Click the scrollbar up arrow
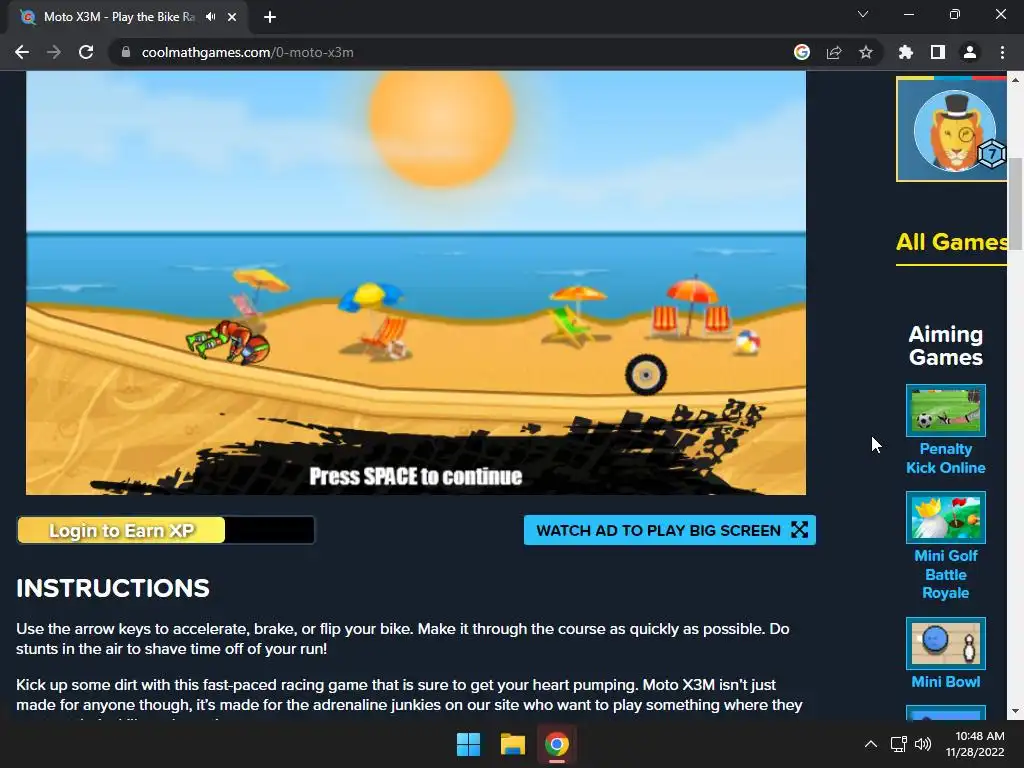 [x=1016, y=80]
